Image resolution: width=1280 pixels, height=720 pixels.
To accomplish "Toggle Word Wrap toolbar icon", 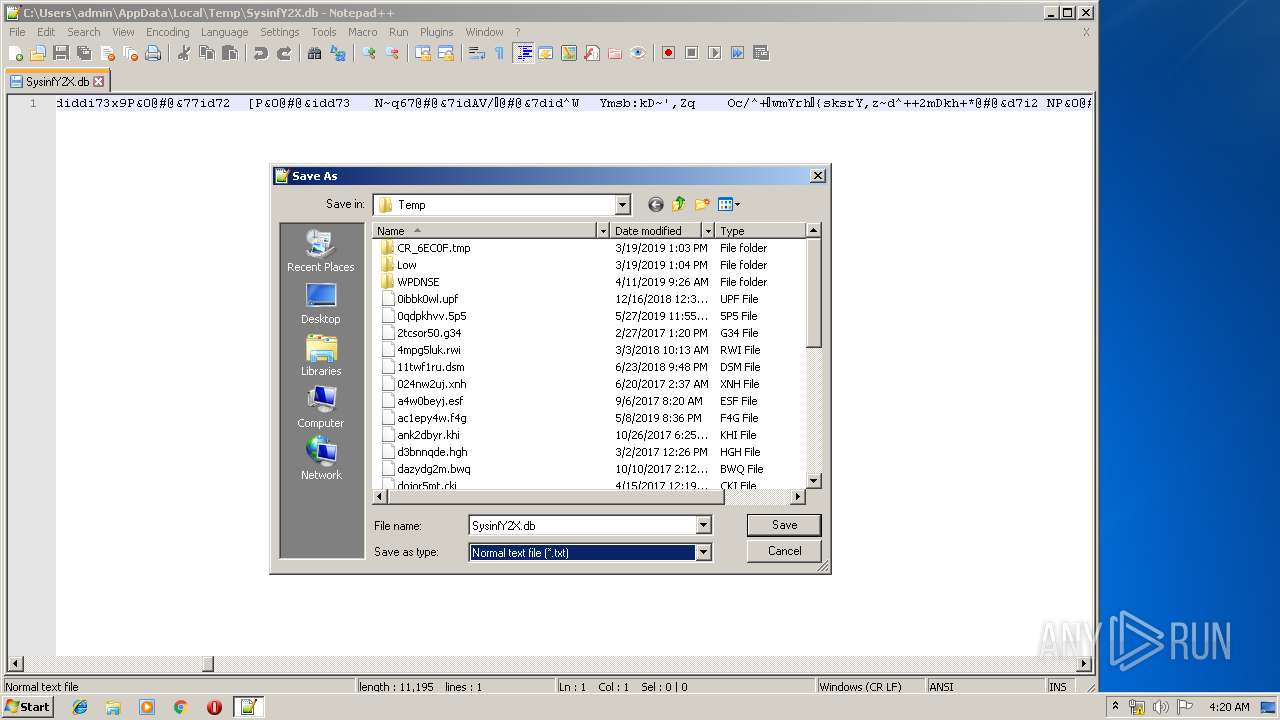I will click(477, 53).
